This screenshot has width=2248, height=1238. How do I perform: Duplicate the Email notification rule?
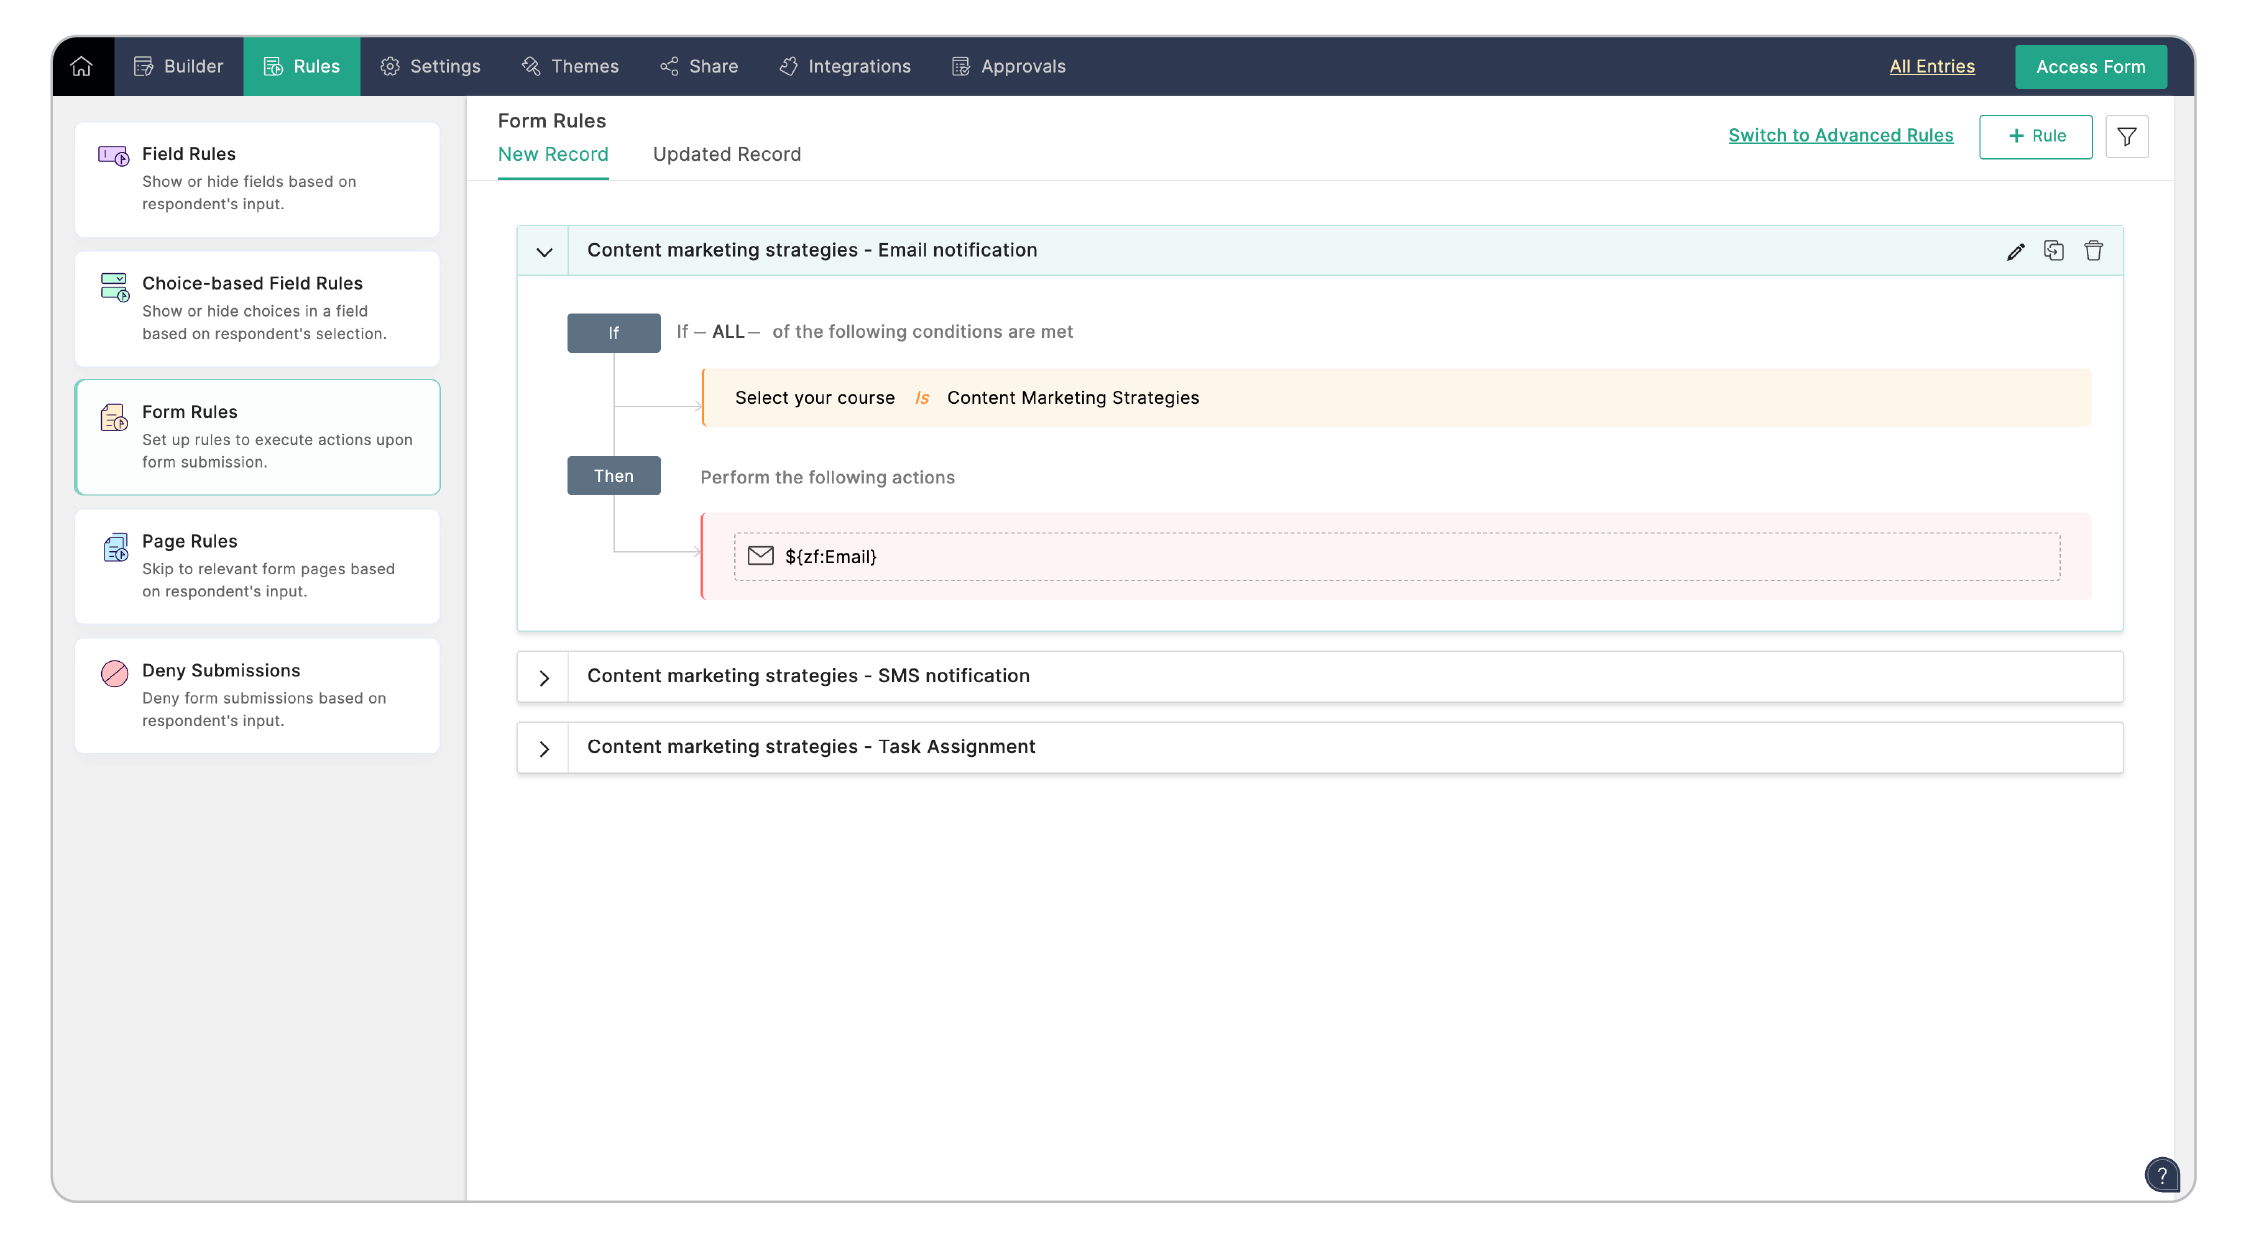point(2054,251)
